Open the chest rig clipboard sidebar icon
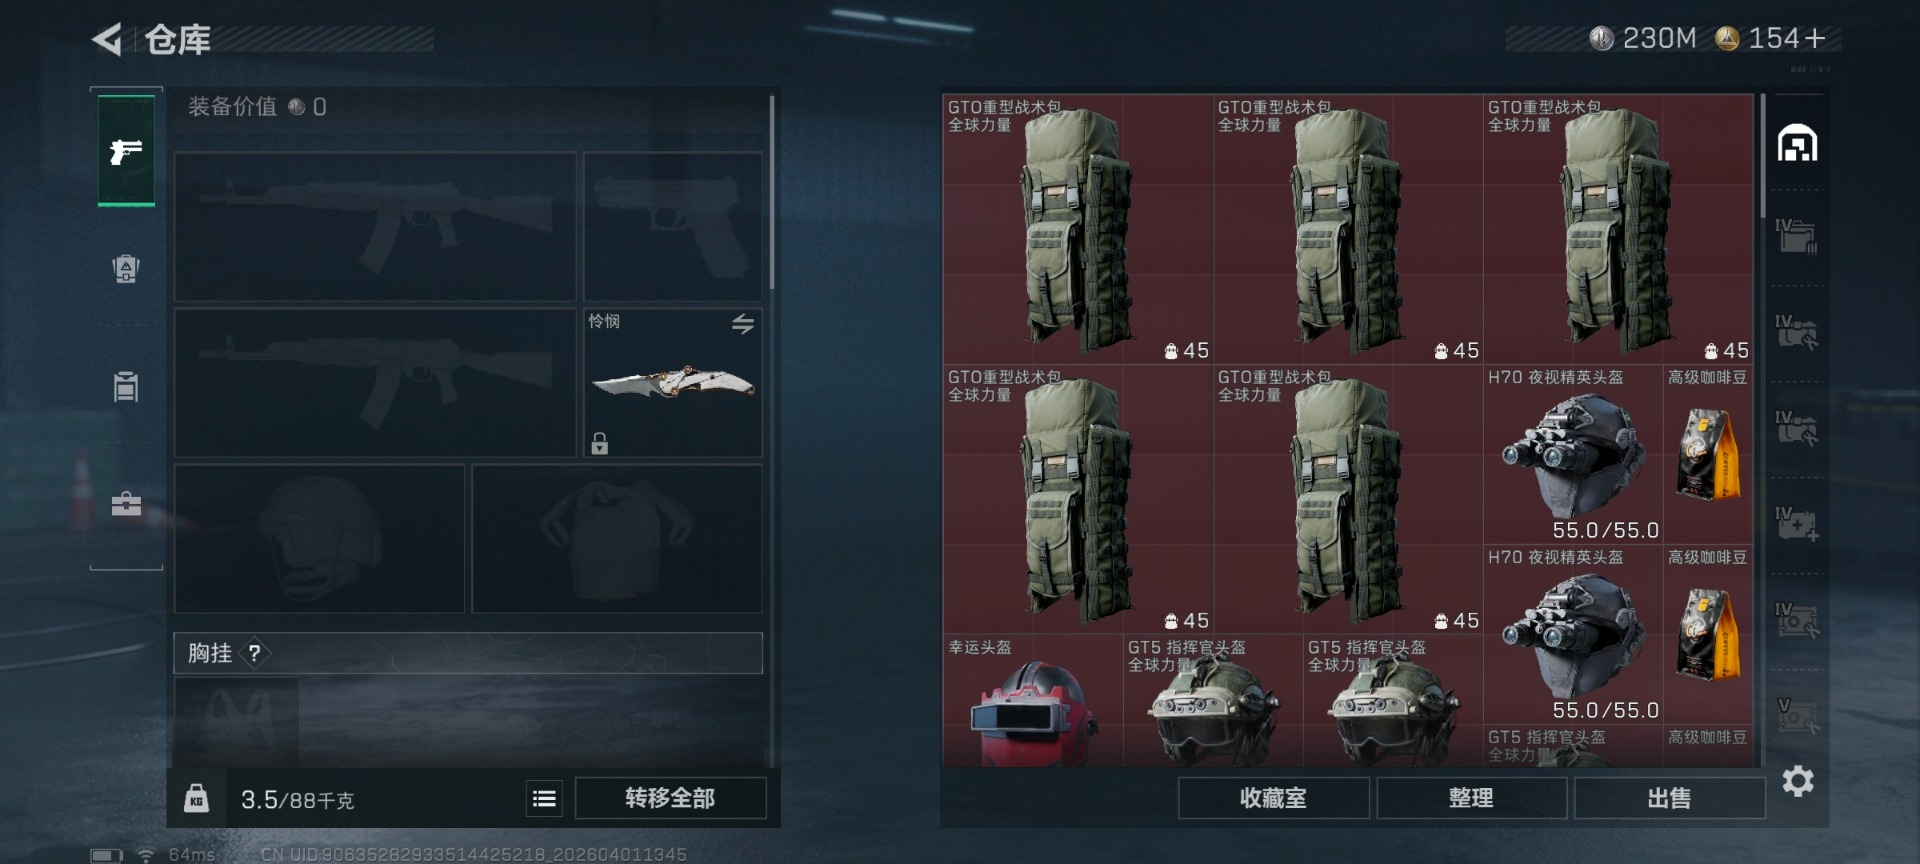This screenshot has height=864, width=1920. pyautogui.click(x=126, y=385)
